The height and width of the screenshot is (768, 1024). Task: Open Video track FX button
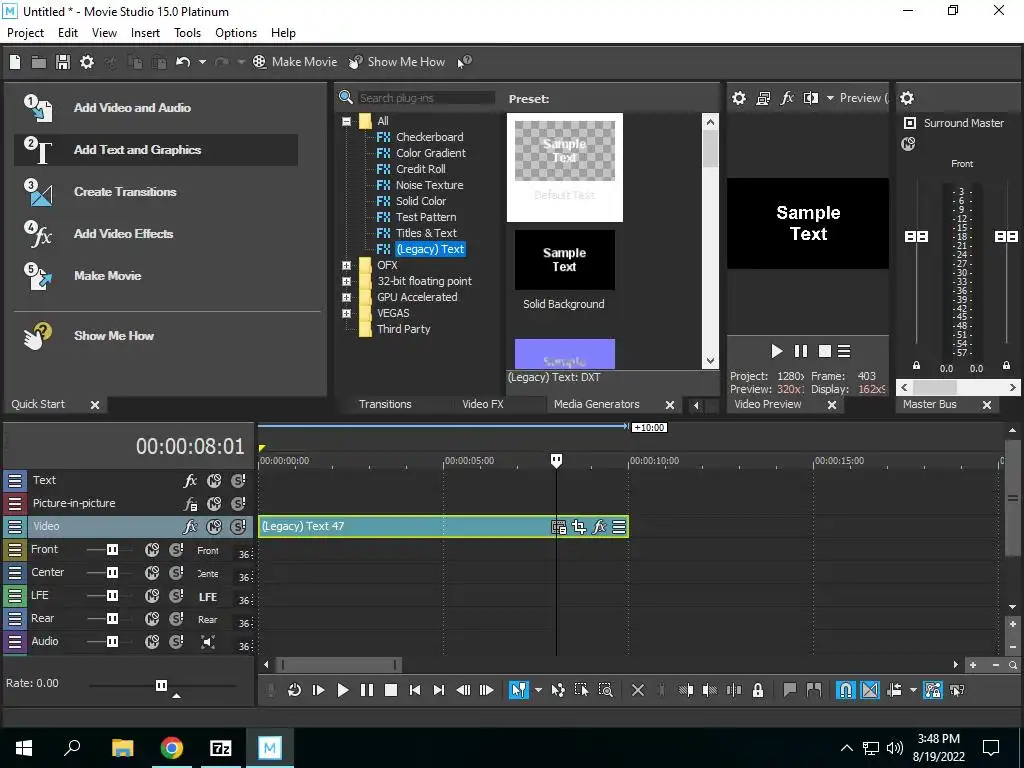click(x=190, y=526)
